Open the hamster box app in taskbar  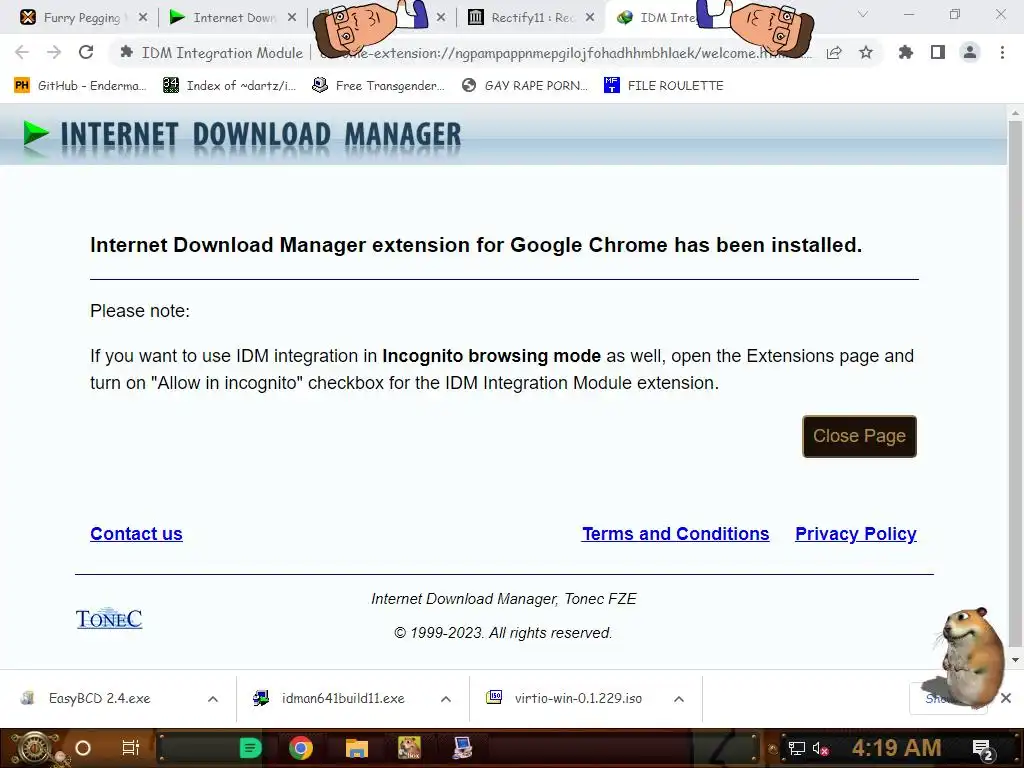pos(409,748)
